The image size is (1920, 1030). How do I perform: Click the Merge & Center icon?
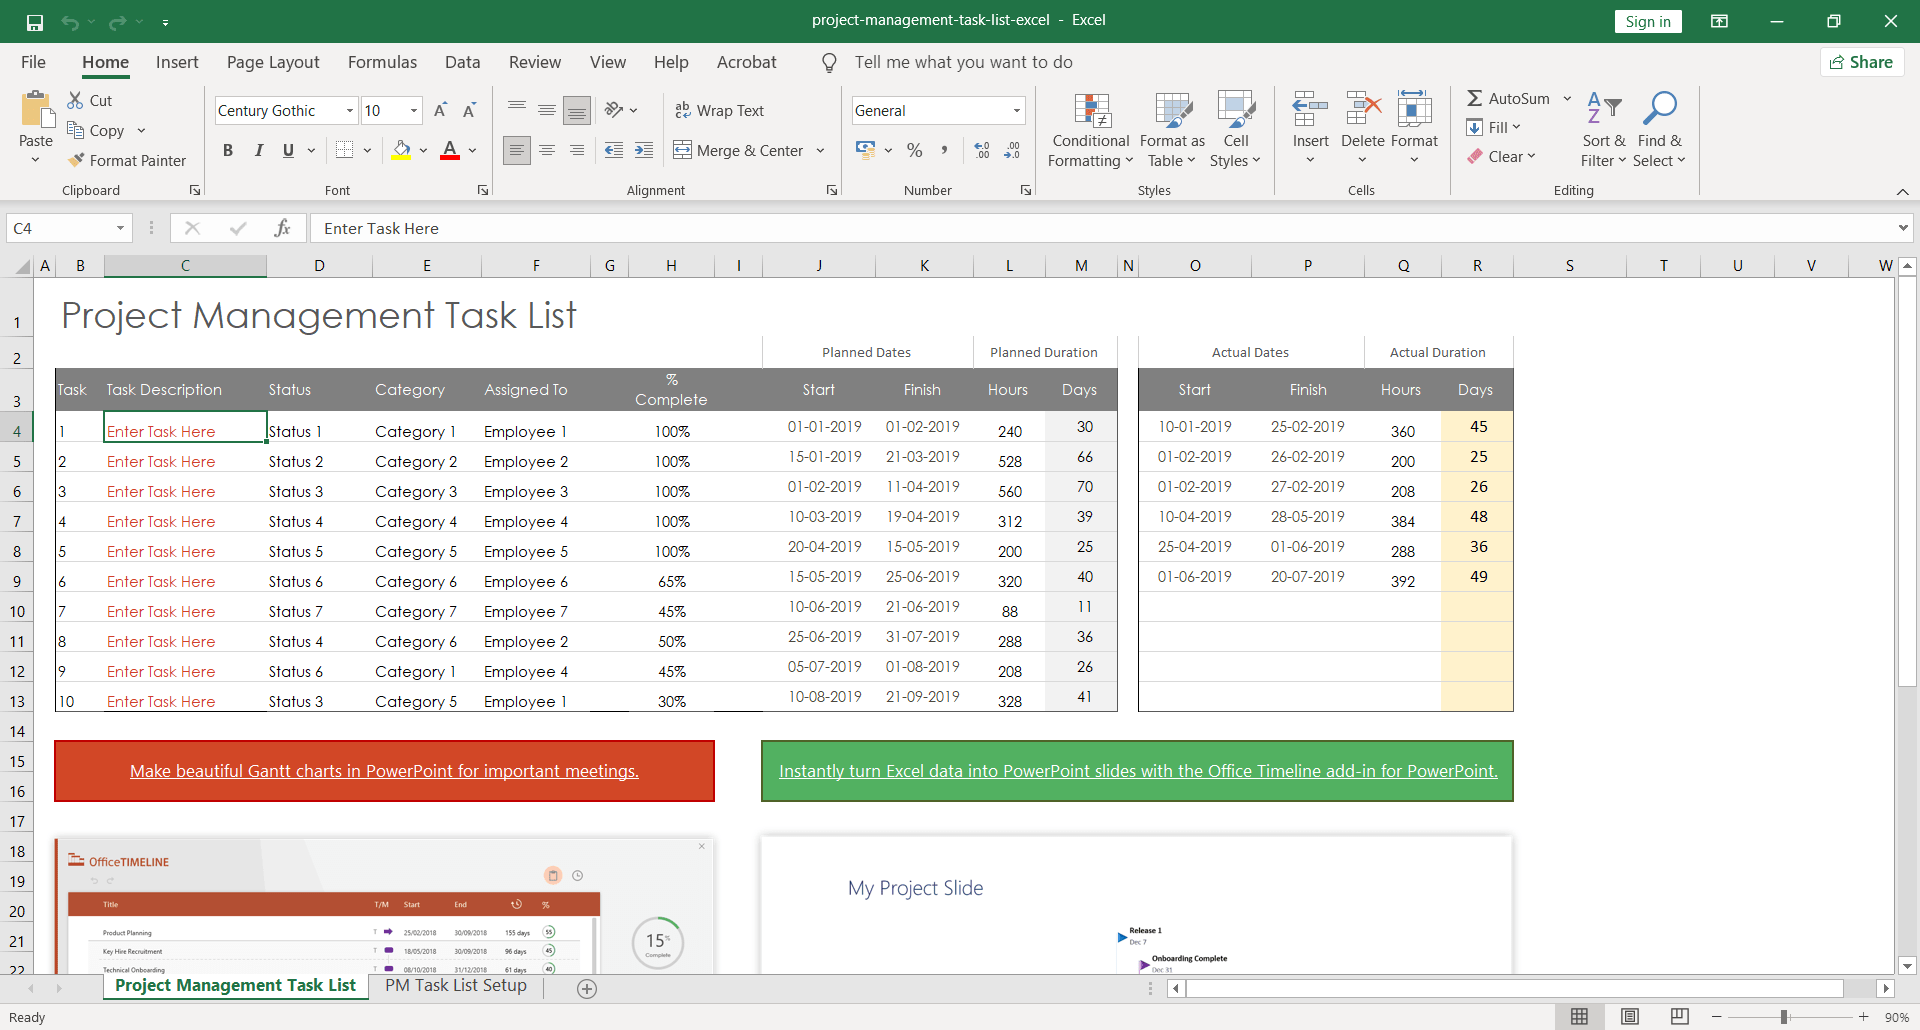point(683,150)
